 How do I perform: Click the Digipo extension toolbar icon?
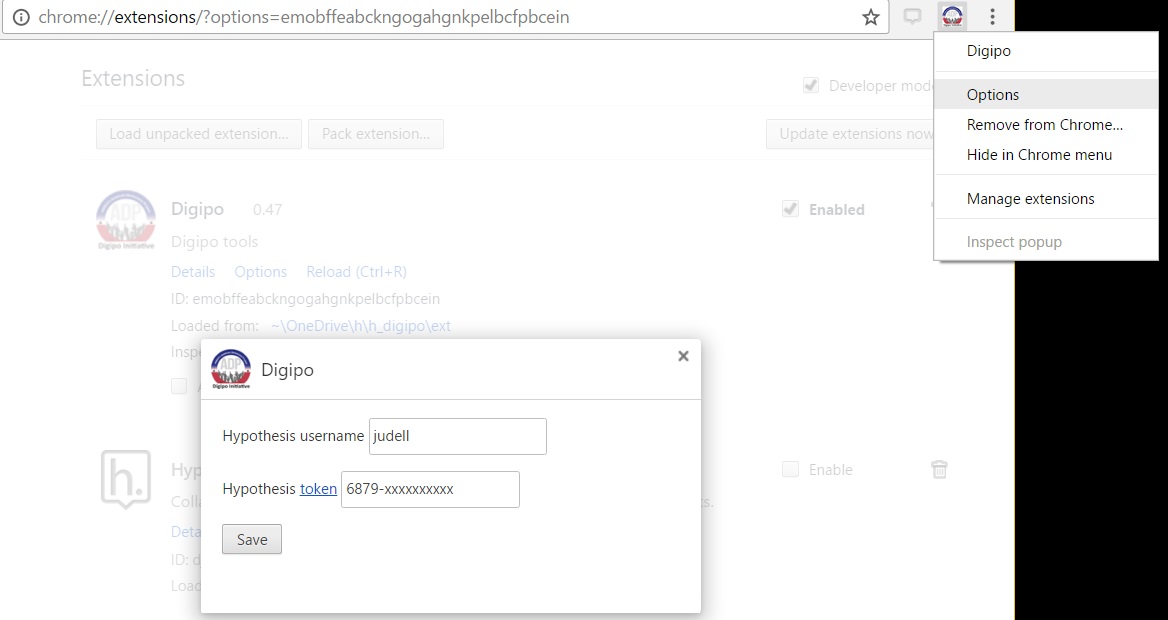[x=953, y=16]
